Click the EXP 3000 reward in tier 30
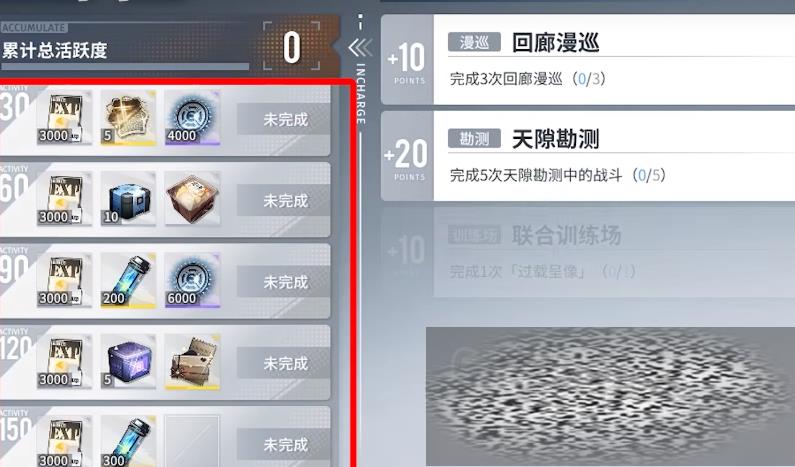This screenshot has width=795, height=467. tap(64, 118)
